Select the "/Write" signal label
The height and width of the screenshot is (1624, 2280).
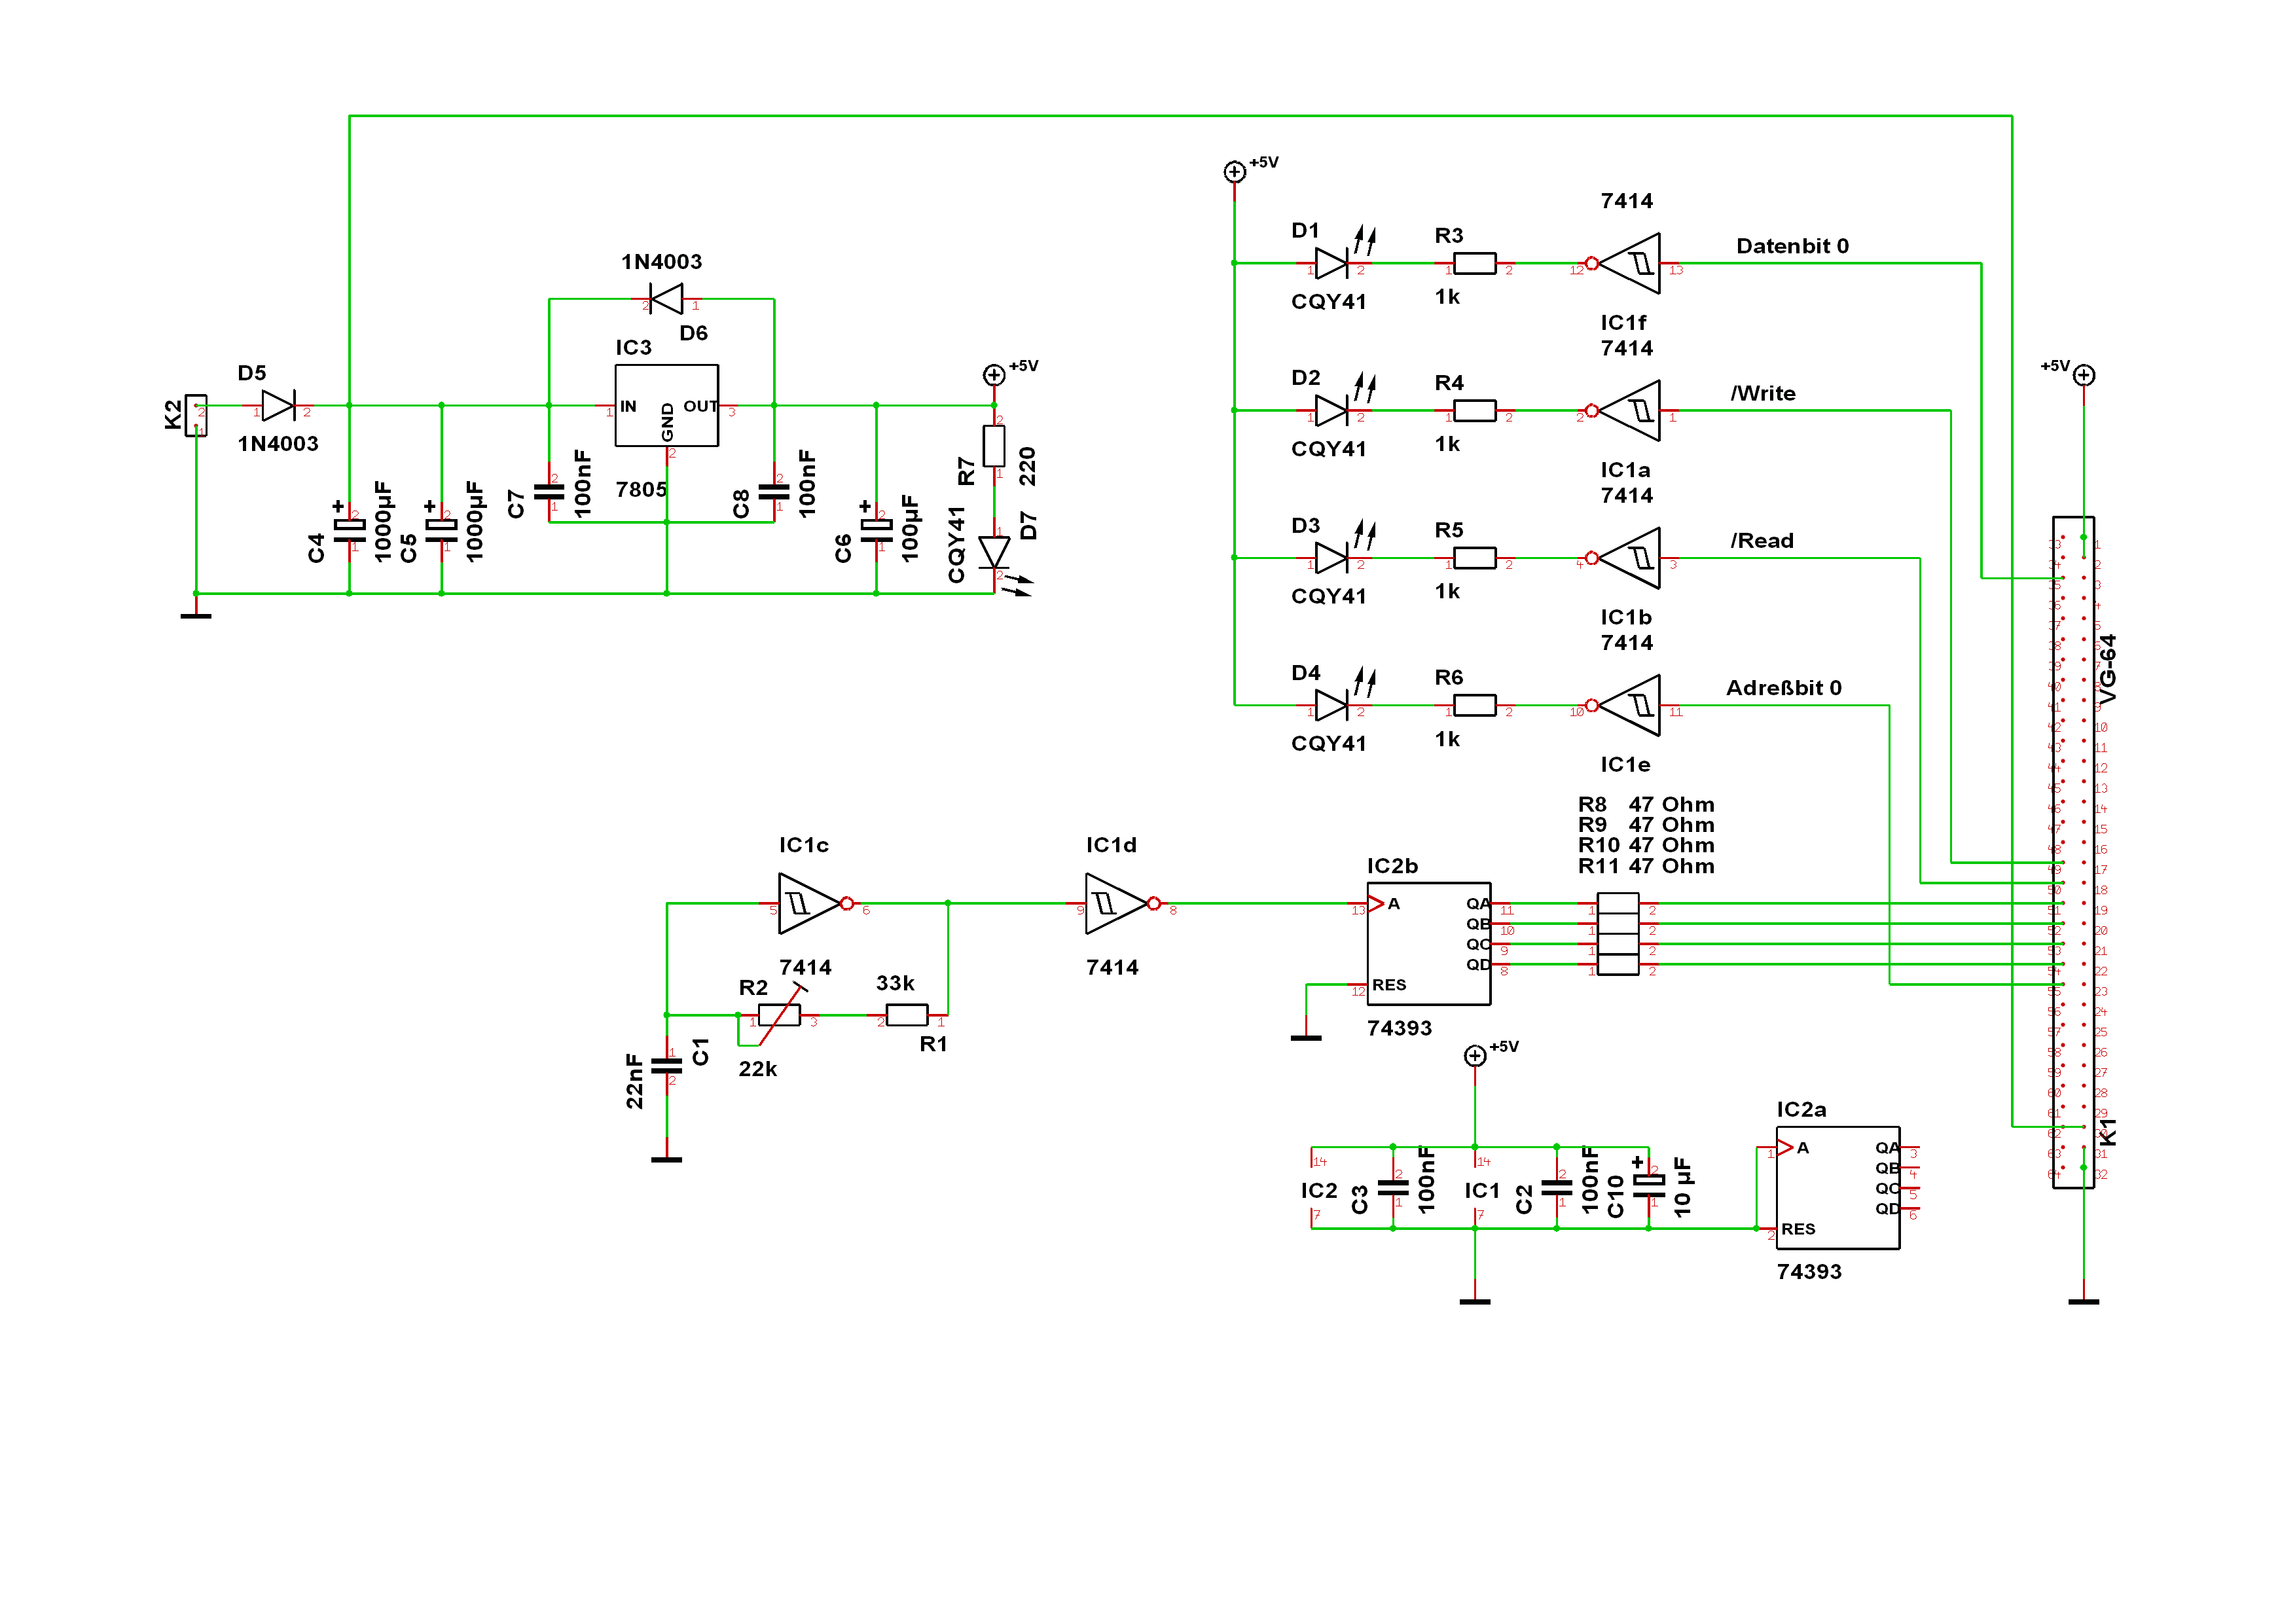(1762, 393)
